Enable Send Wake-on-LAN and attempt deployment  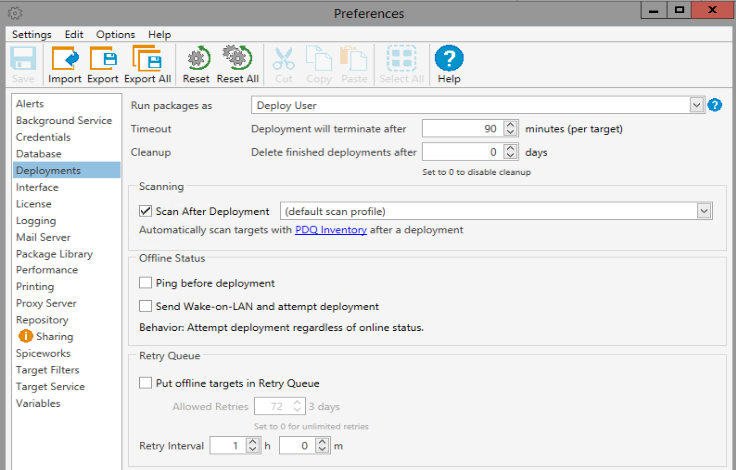(146, 306)
